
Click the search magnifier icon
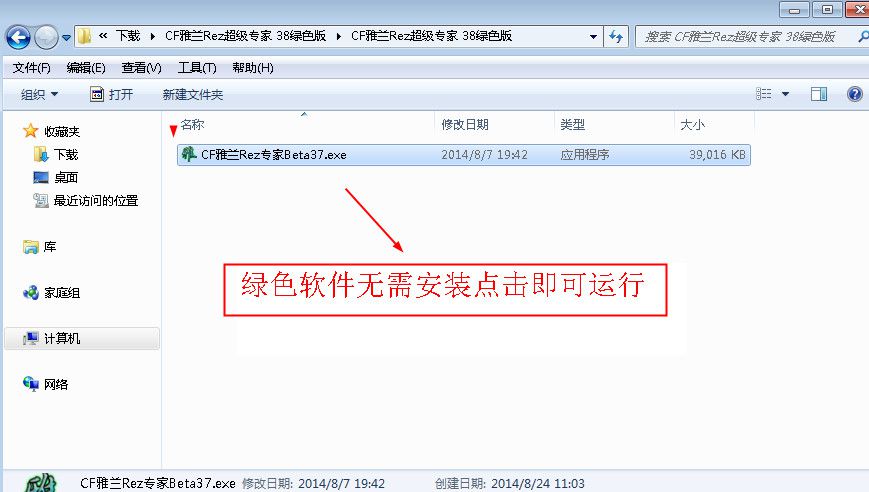pos(862,37)
